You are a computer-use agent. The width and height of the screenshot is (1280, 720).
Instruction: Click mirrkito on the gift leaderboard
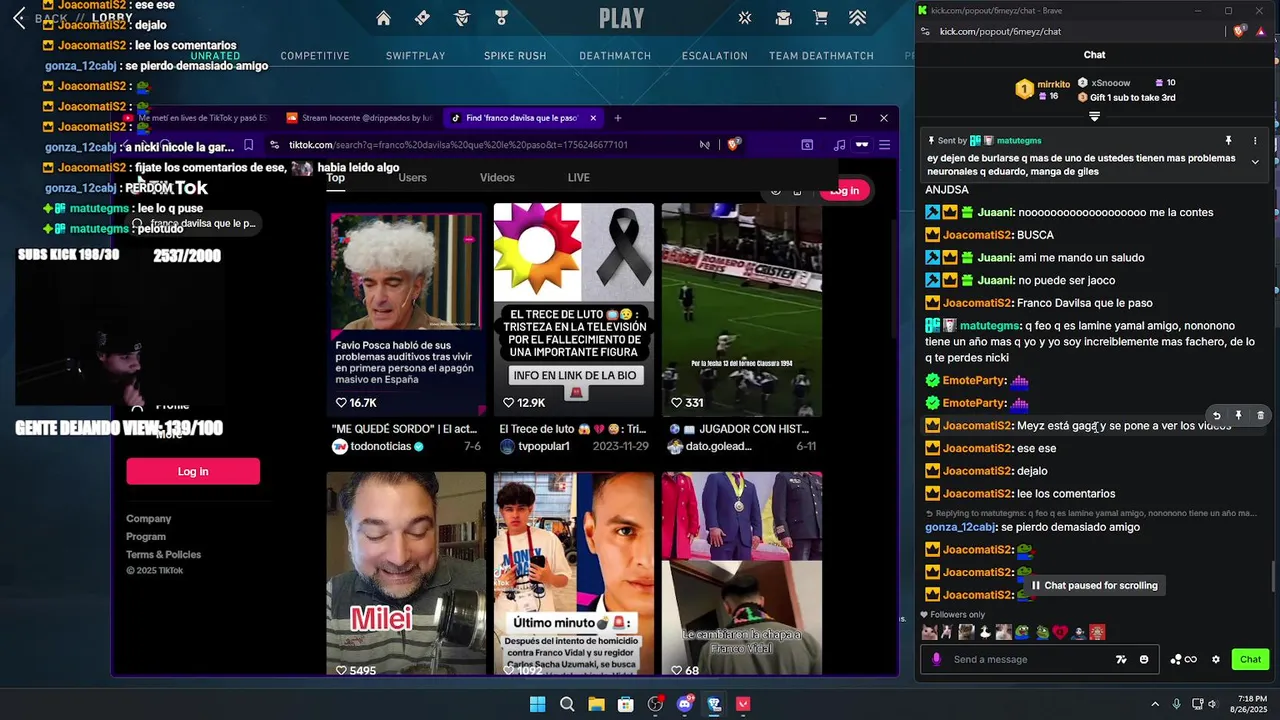1053,84
